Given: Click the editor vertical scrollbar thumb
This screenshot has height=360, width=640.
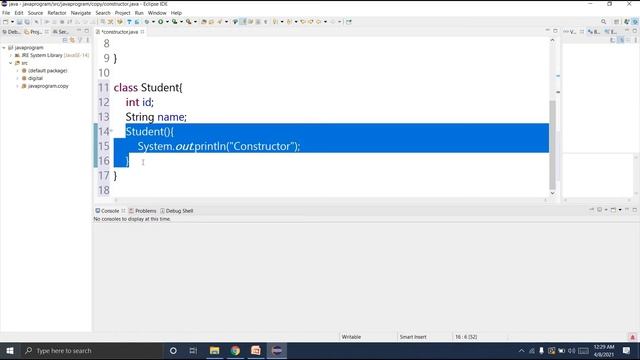Looking at the screenshot, I should (x=553, y=145).
